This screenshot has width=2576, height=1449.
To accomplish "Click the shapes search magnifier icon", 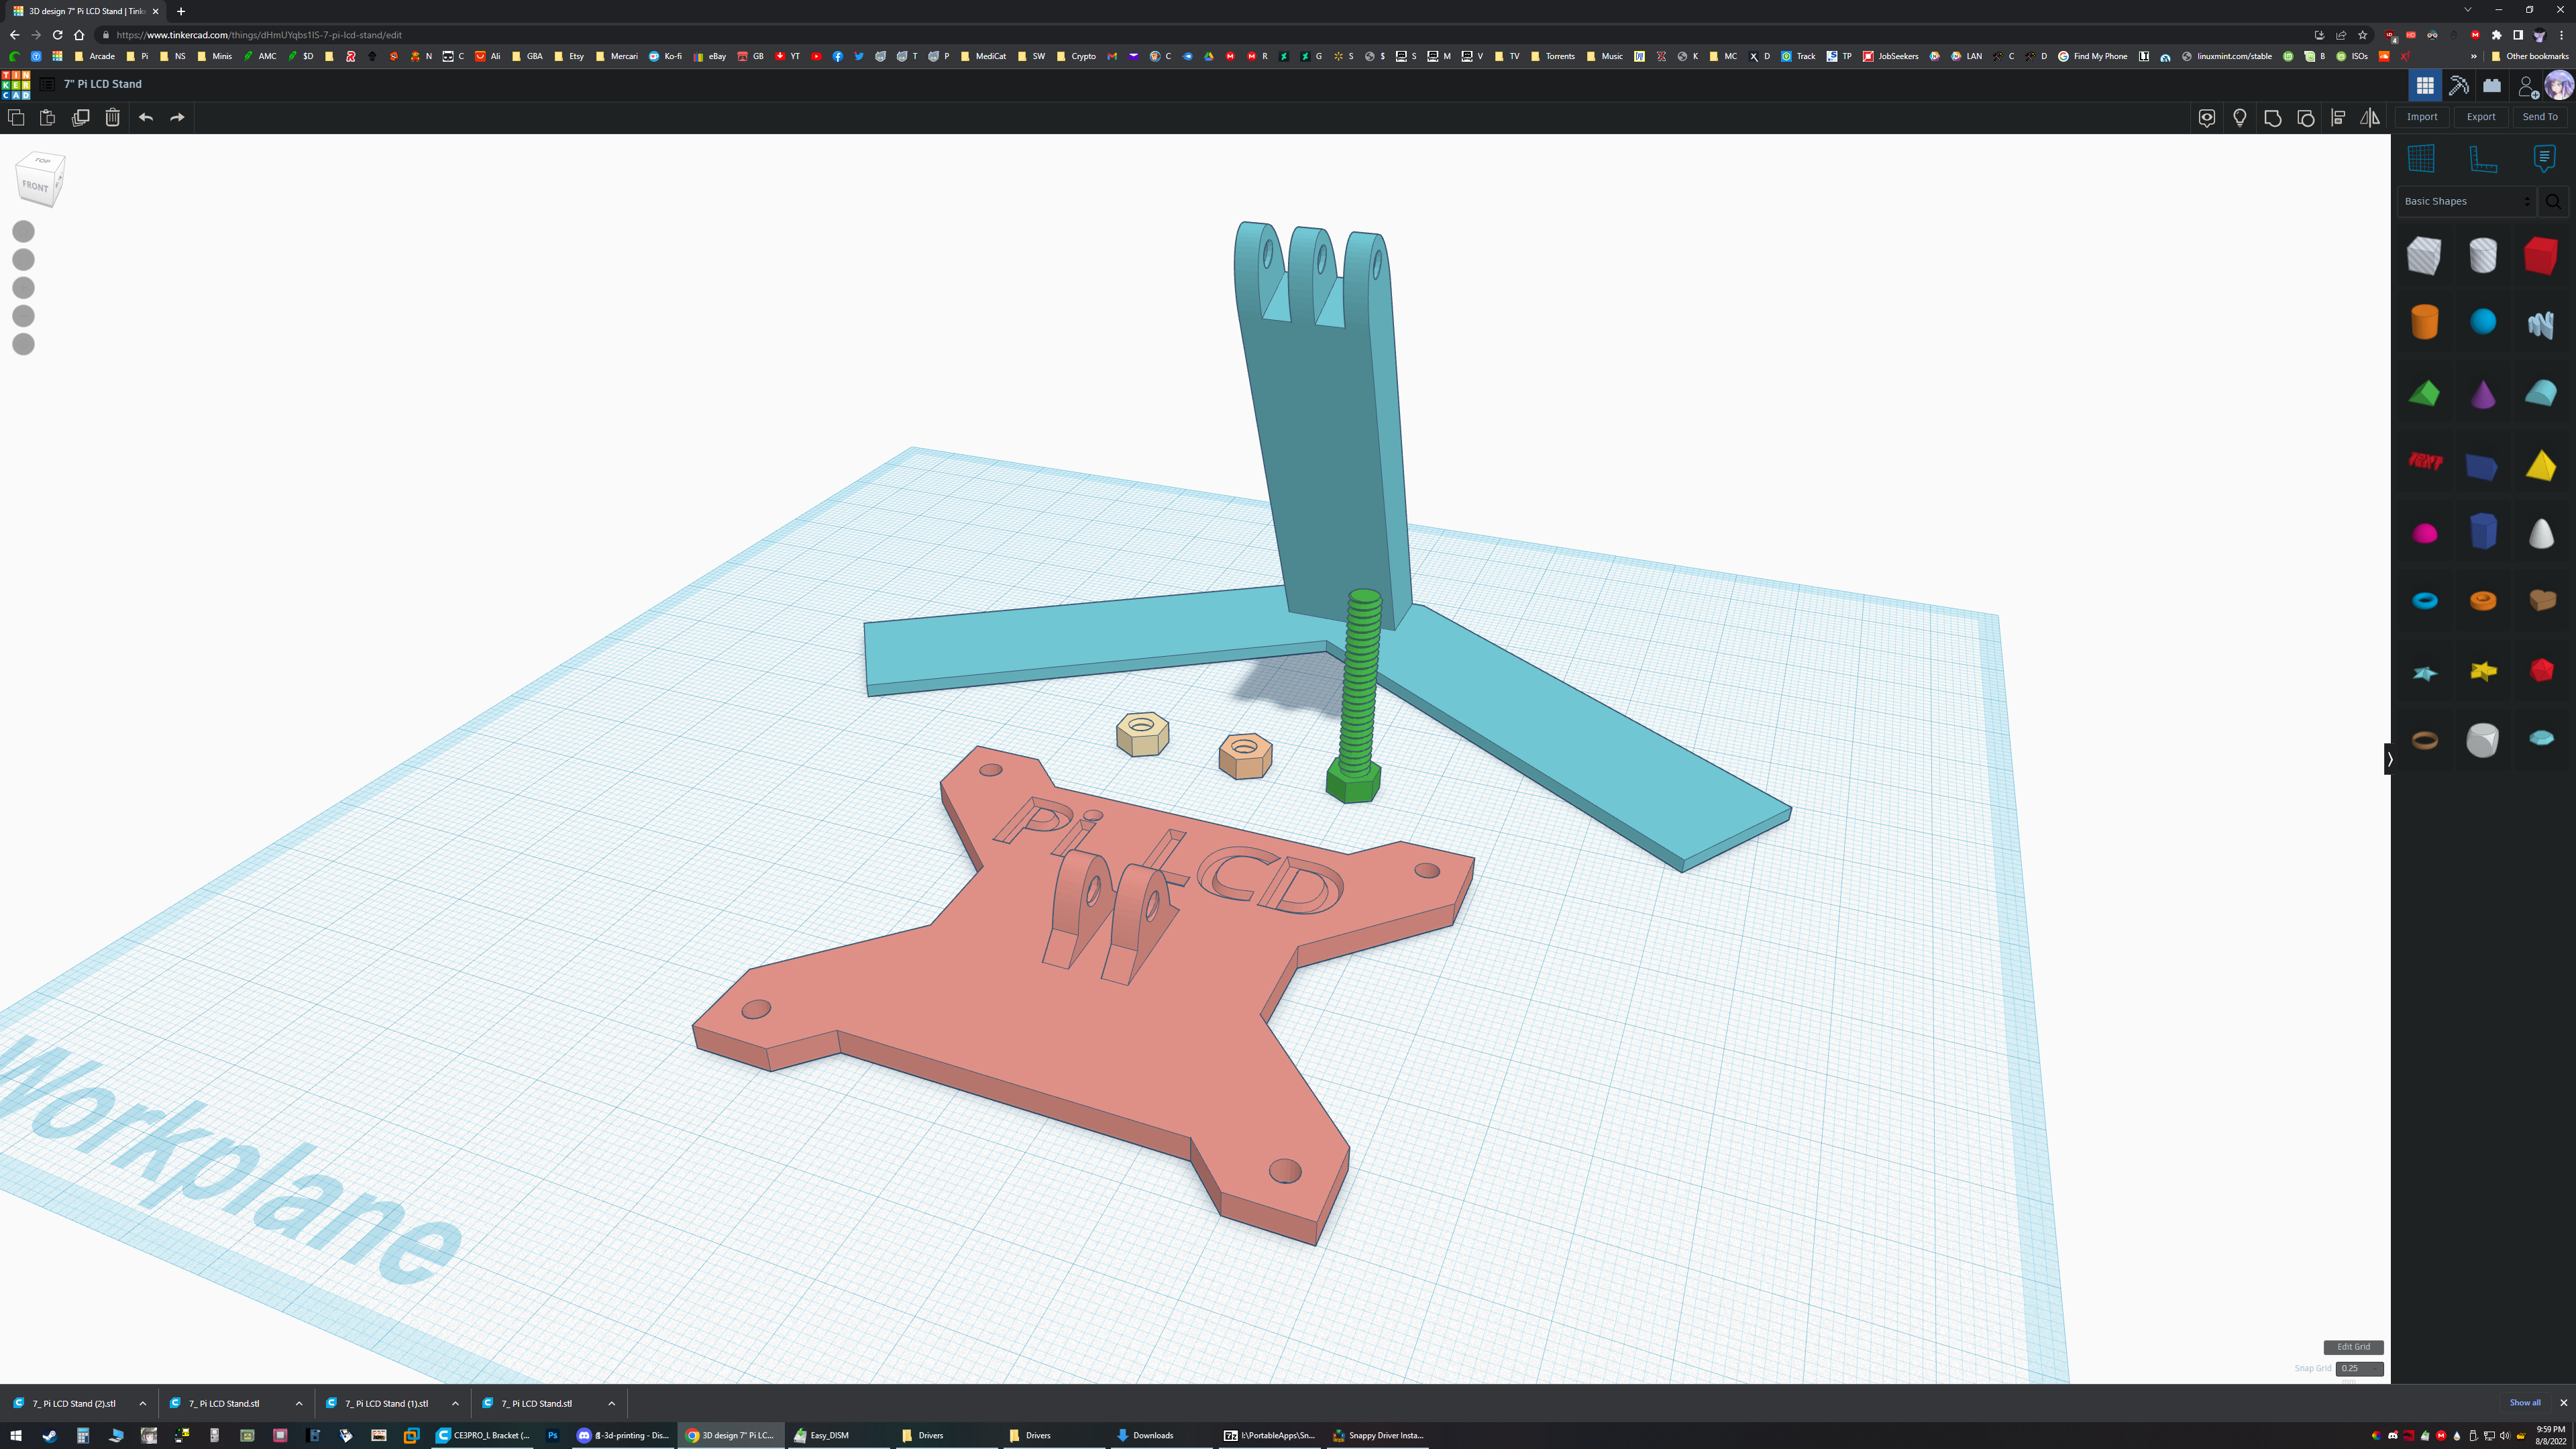I will click(2553, 201).
